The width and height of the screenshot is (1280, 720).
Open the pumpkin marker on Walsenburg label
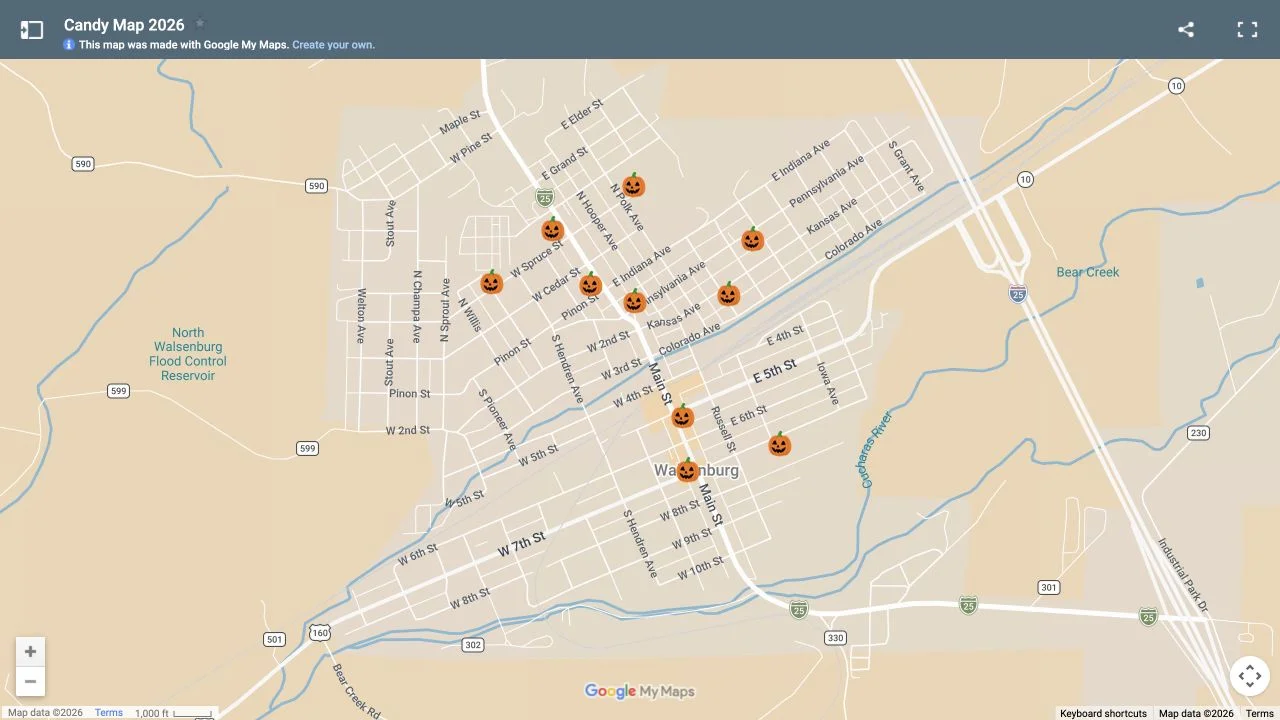click(687, 470)
